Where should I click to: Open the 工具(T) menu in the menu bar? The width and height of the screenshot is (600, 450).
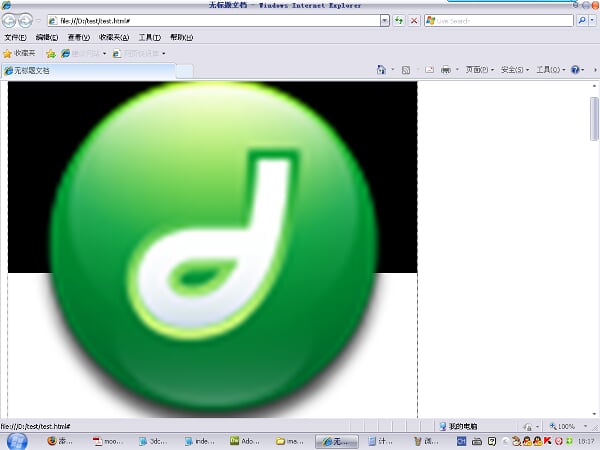pos(150,37)
